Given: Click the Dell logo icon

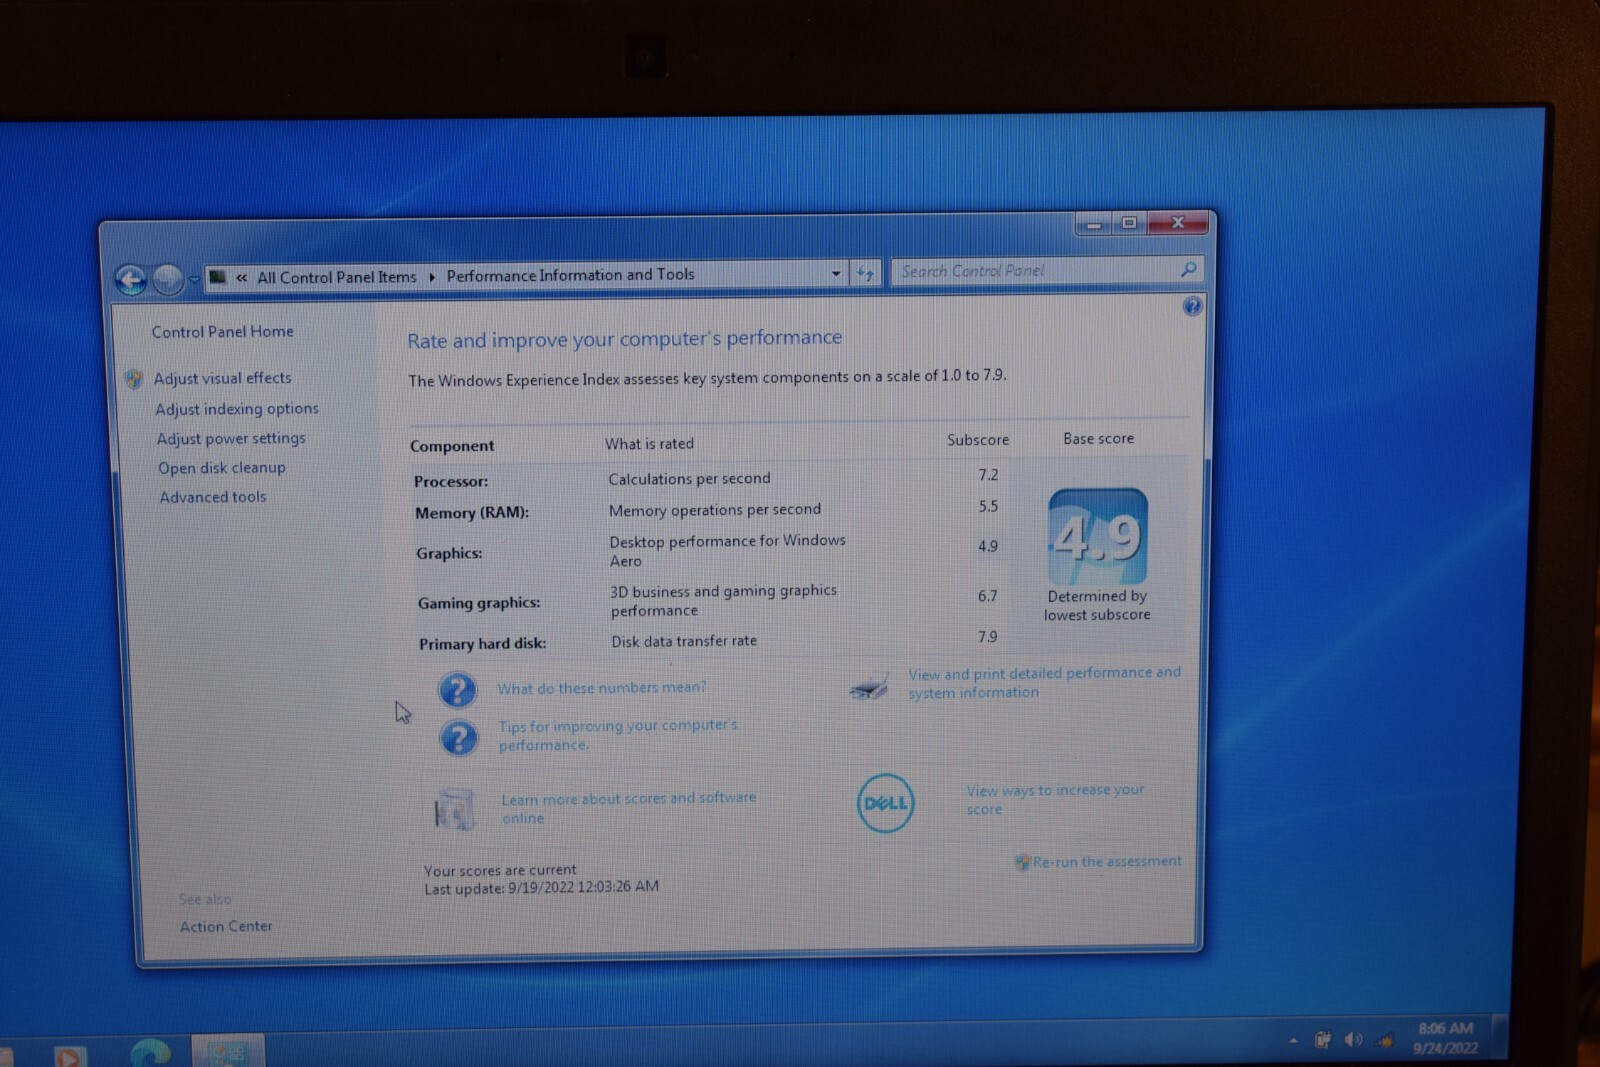Looking at the screenshot, I should (x=885, y=803).
